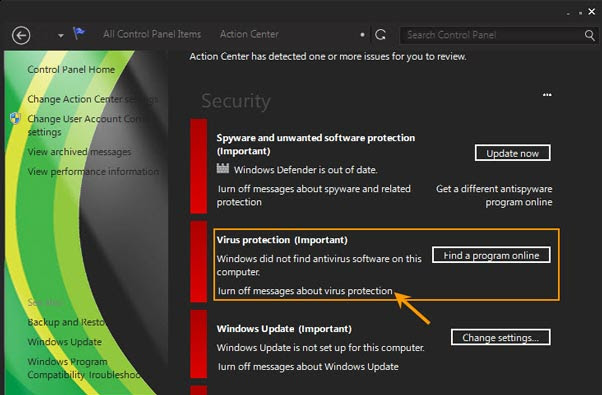Open Windows Program Compatibility Troubleshooter
Image resolution: width=602 pixels, height=395 pixels.
(84, 368)
